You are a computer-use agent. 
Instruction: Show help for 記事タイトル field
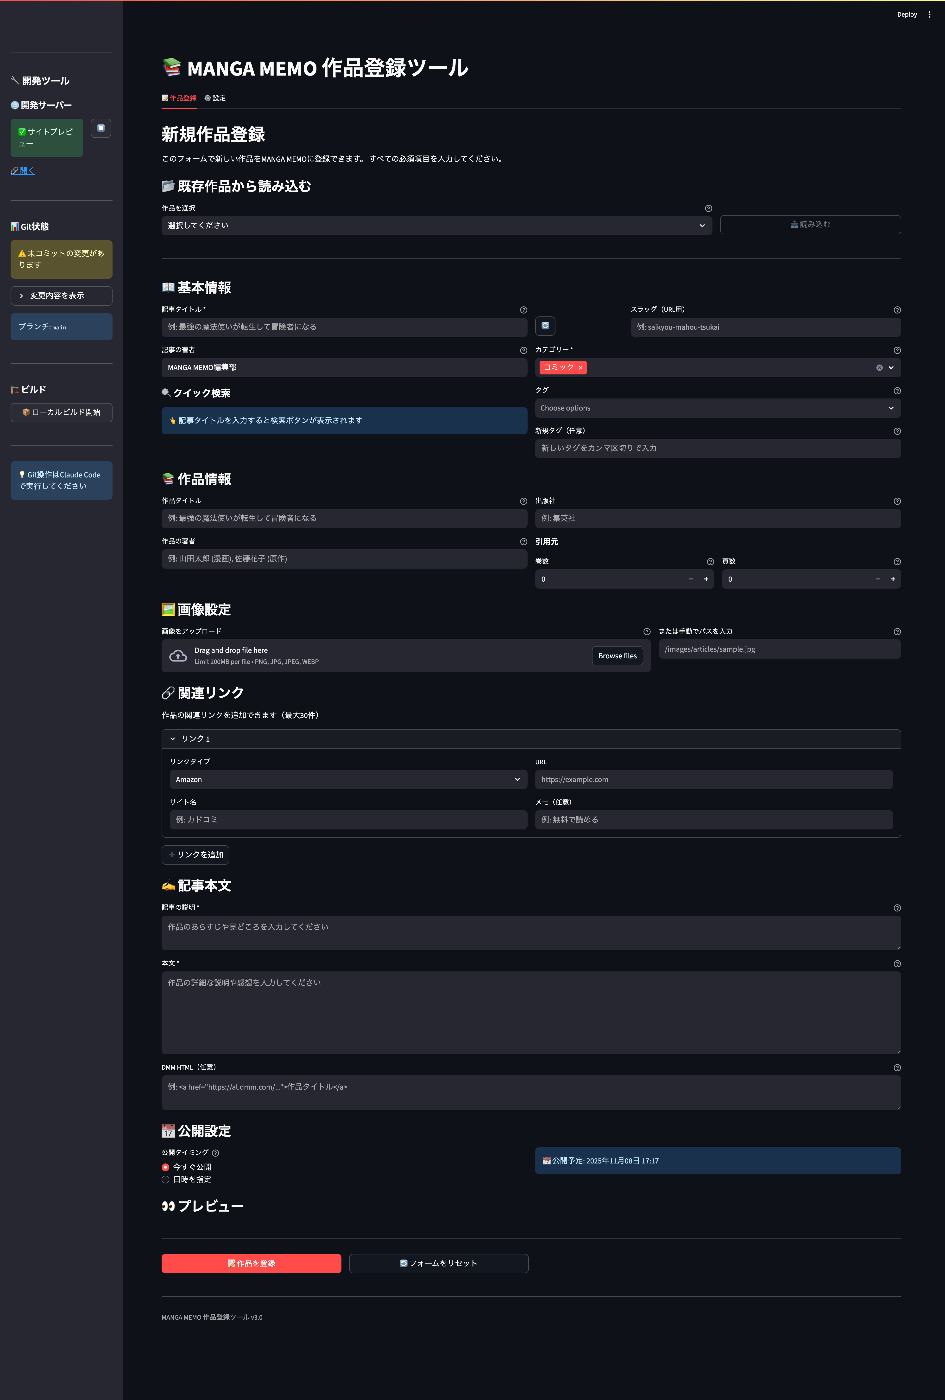tap(523, 310)
